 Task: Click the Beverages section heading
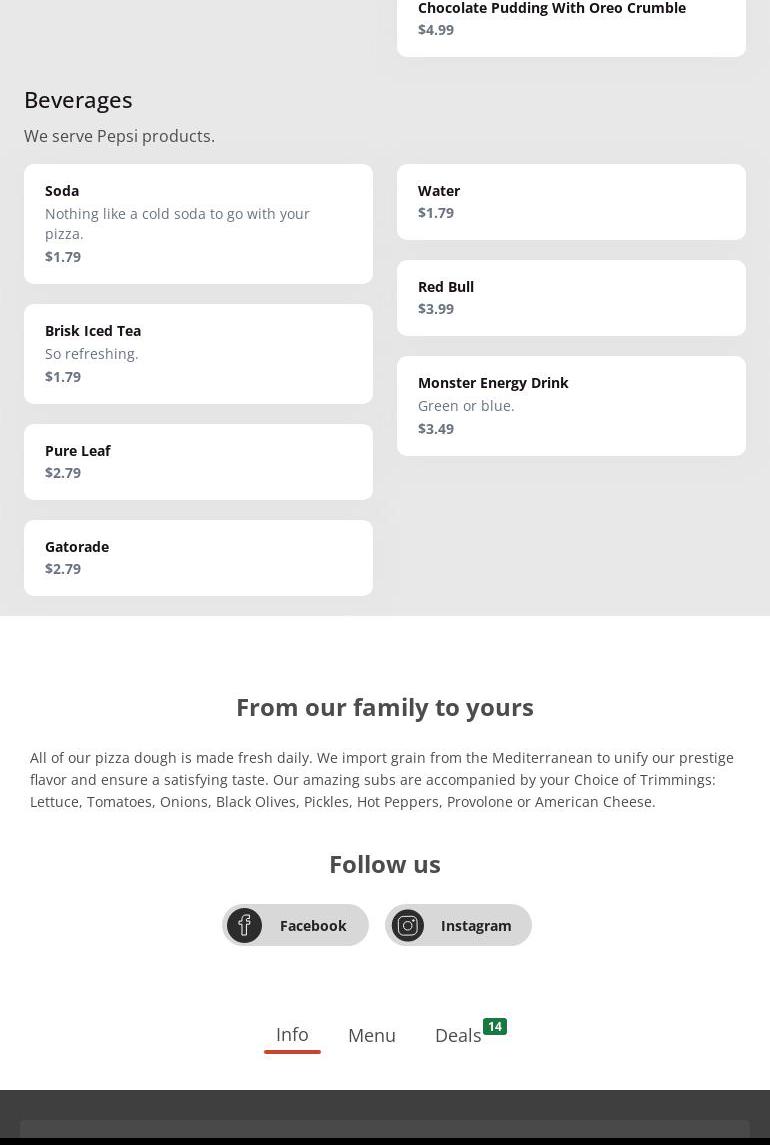(x=78, y=100)
